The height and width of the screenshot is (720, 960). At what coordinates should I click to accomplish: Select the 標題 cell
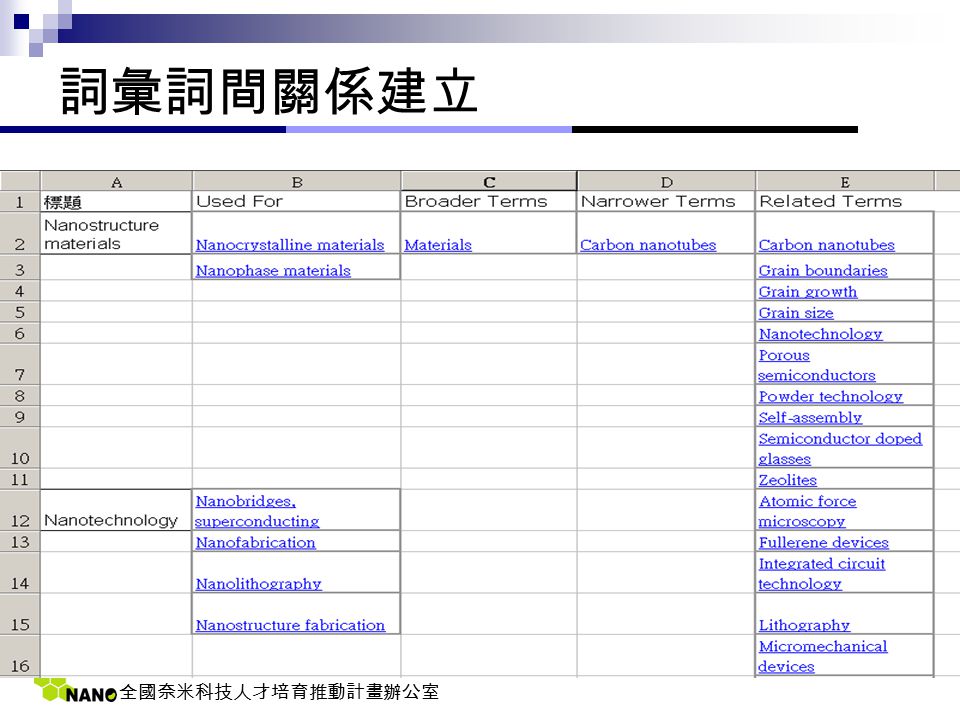[x=116, y=201]
